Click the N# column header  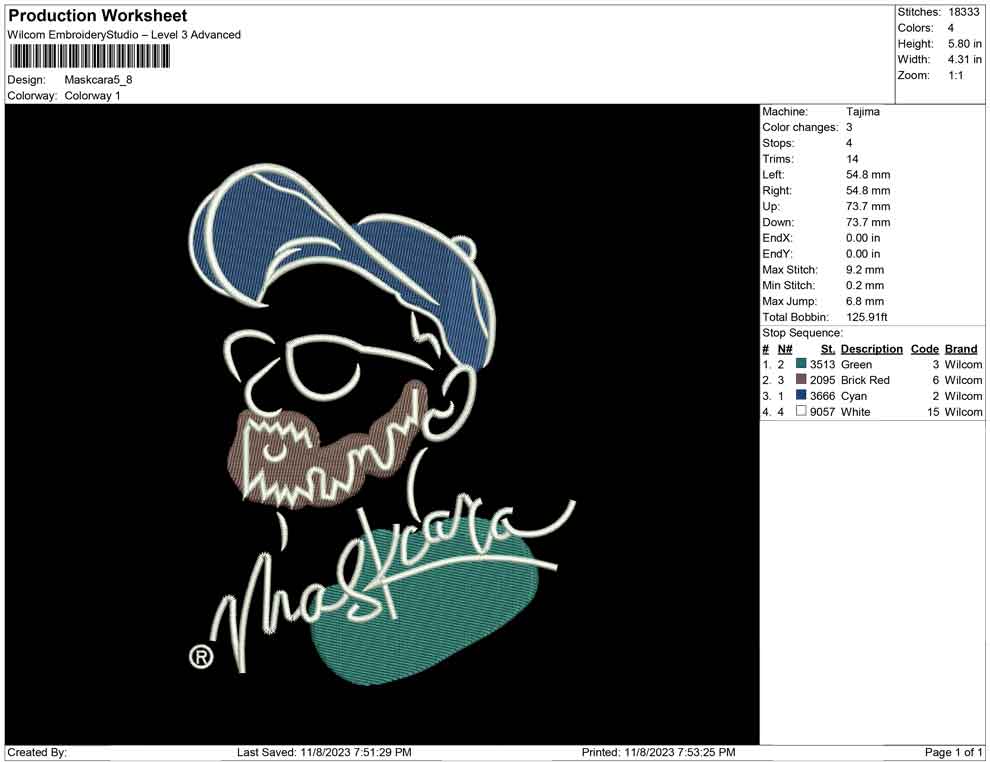click(785, 349)
